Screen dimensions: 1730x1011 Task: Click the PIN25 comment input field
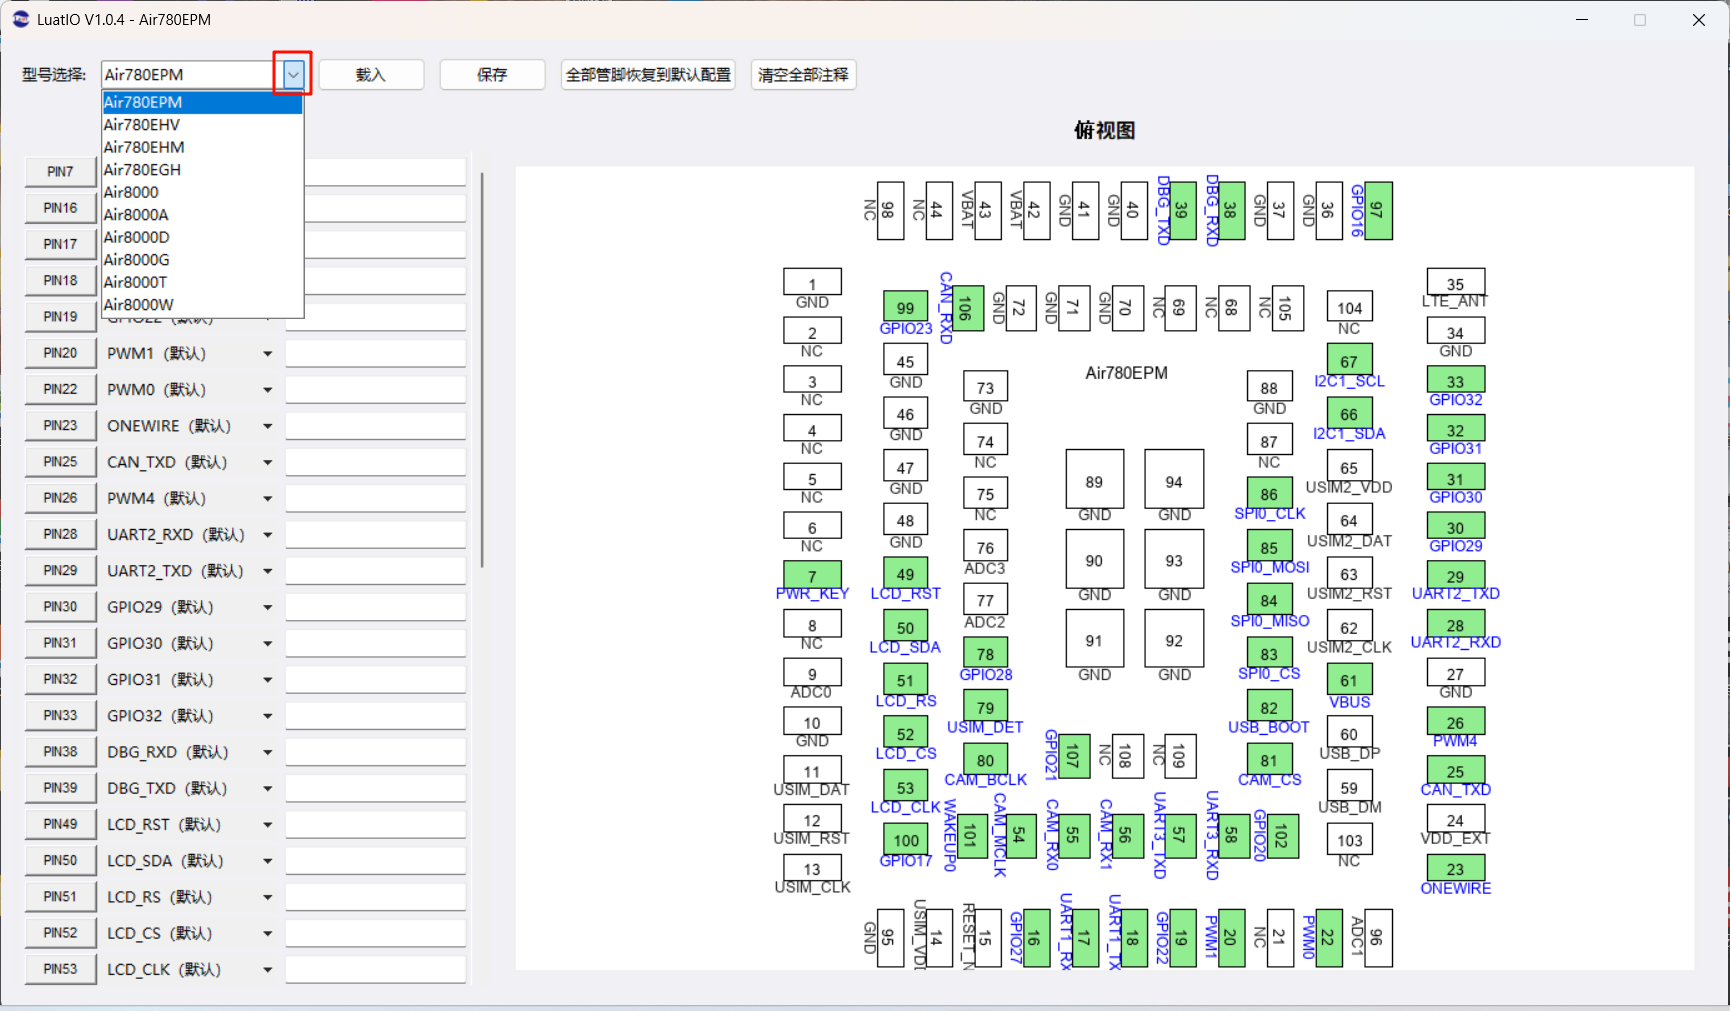tap(376, 462)
